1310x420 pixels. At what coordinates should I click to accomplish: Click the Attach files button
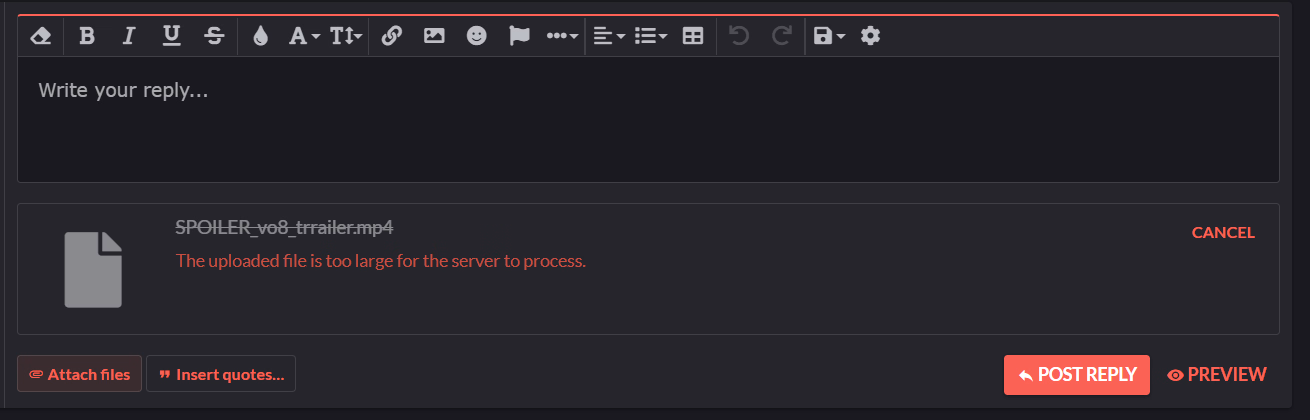pyautogui.click(x=80, y=374)
